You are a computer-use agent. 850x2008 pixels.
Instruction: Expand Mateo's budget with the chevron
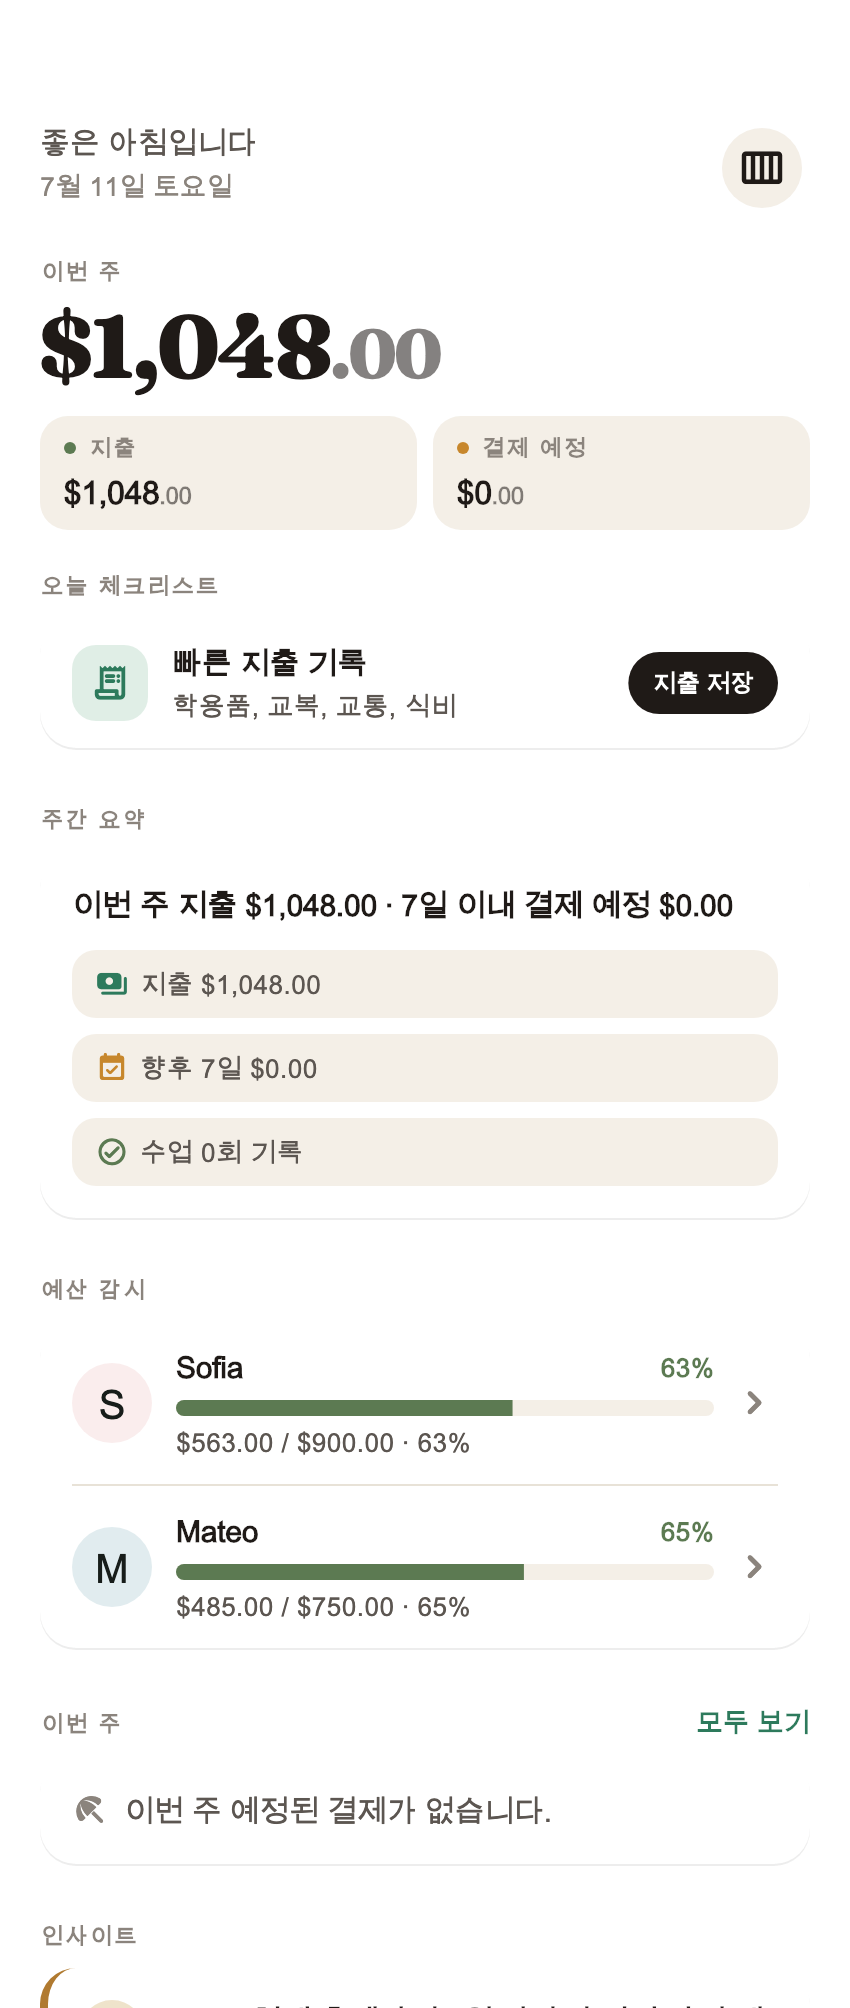(x=755, y=1567)
